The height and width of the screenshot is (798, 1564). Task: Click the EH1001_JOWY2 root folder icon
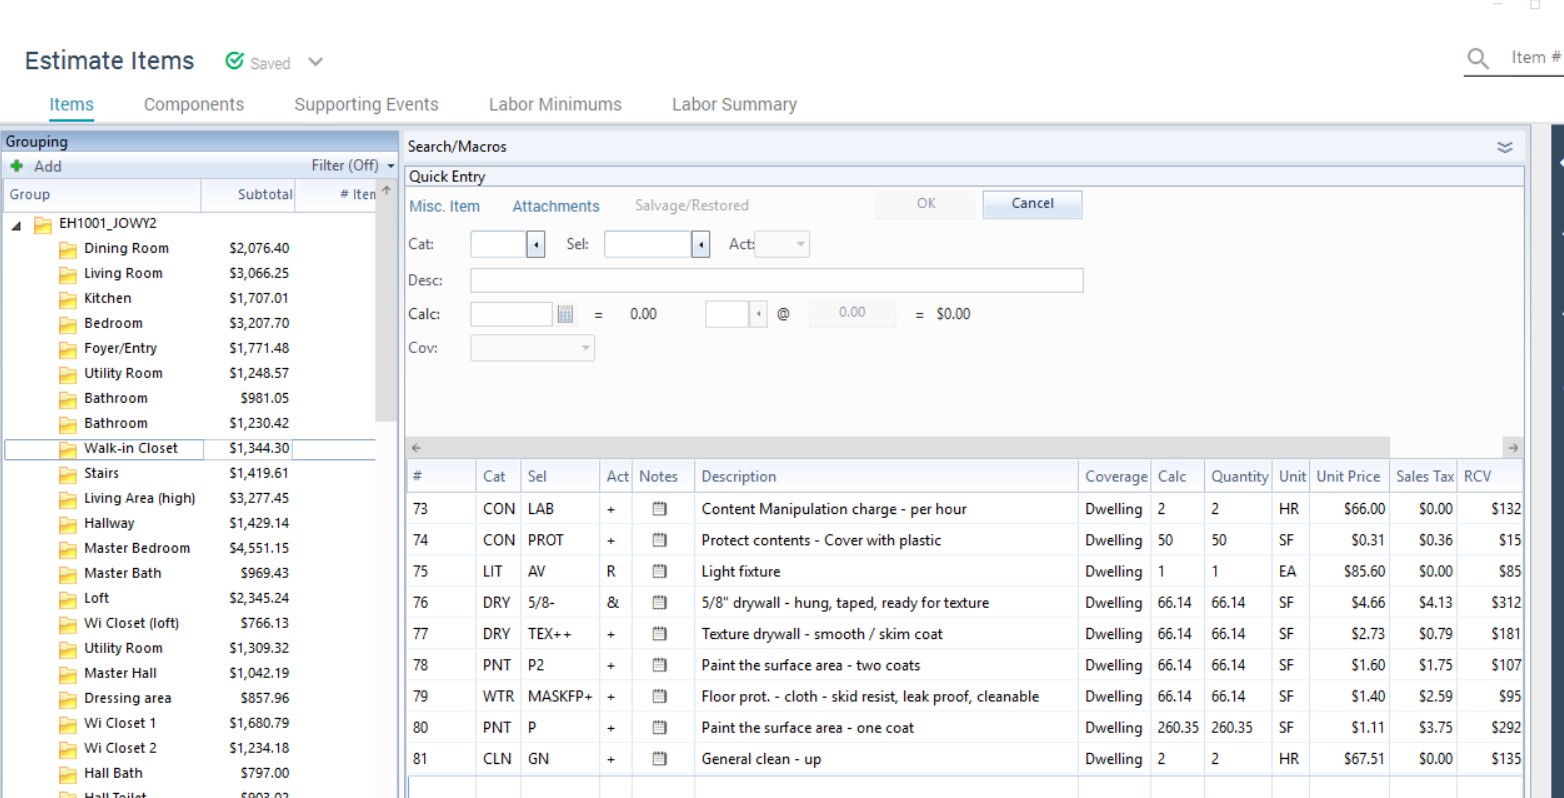click(43, 224)
